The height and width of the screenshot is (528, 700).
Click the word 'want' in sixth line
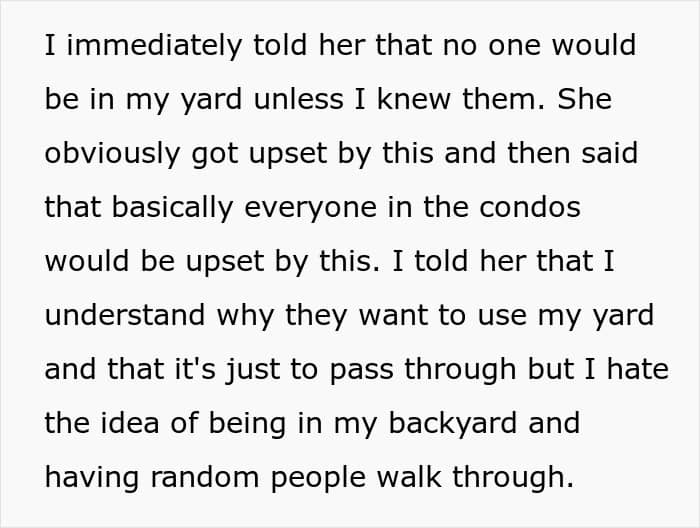coord(393,316)
